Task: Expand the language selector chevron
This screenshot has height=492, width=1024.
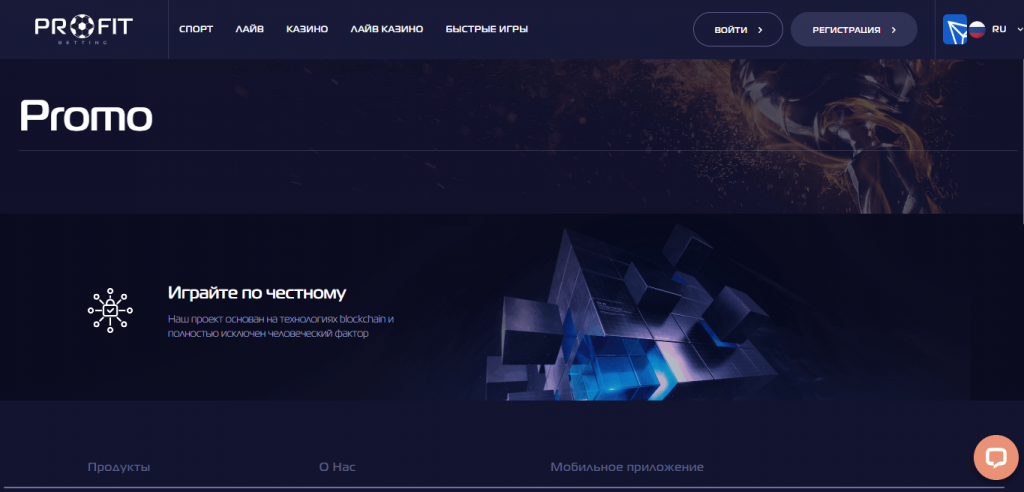Action: point(1019,29)
